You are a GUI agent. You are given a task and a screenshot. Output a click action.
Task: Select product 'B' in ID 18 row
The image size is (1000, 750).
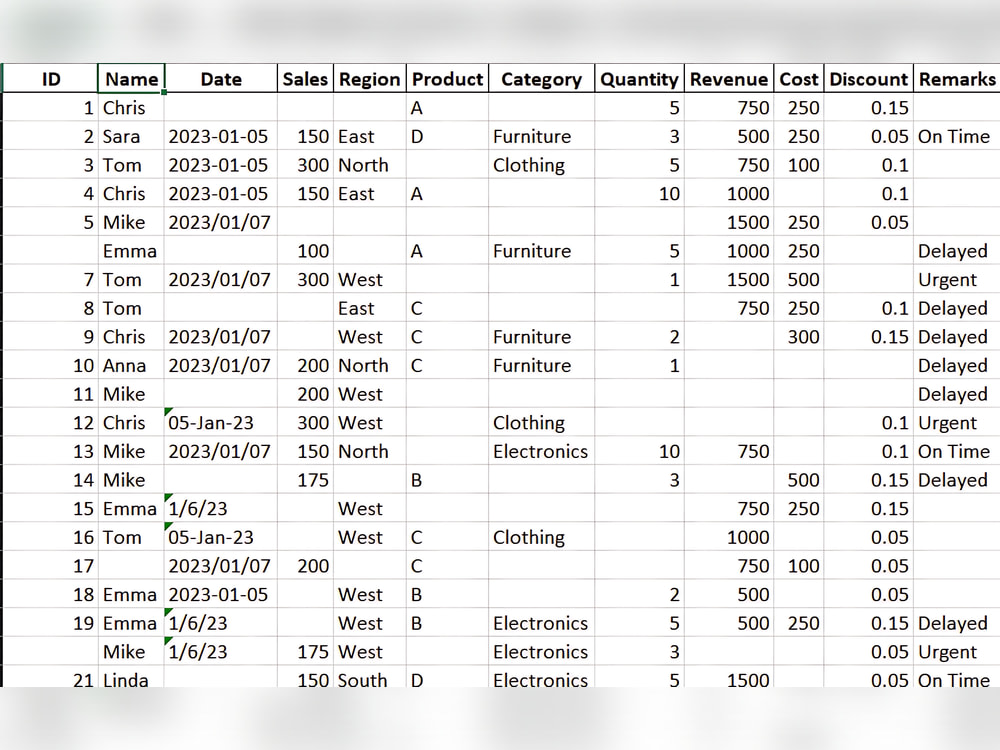[x=447, y=594]
